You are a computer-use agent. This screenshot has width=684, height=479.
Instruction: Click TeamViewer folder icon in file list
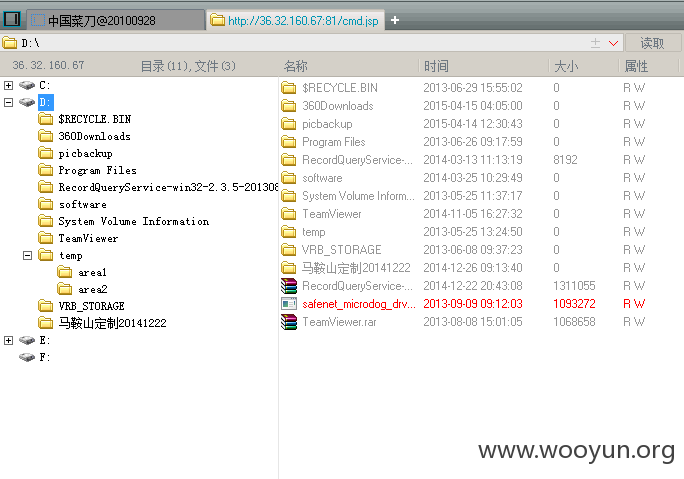[x=289, y=214]
